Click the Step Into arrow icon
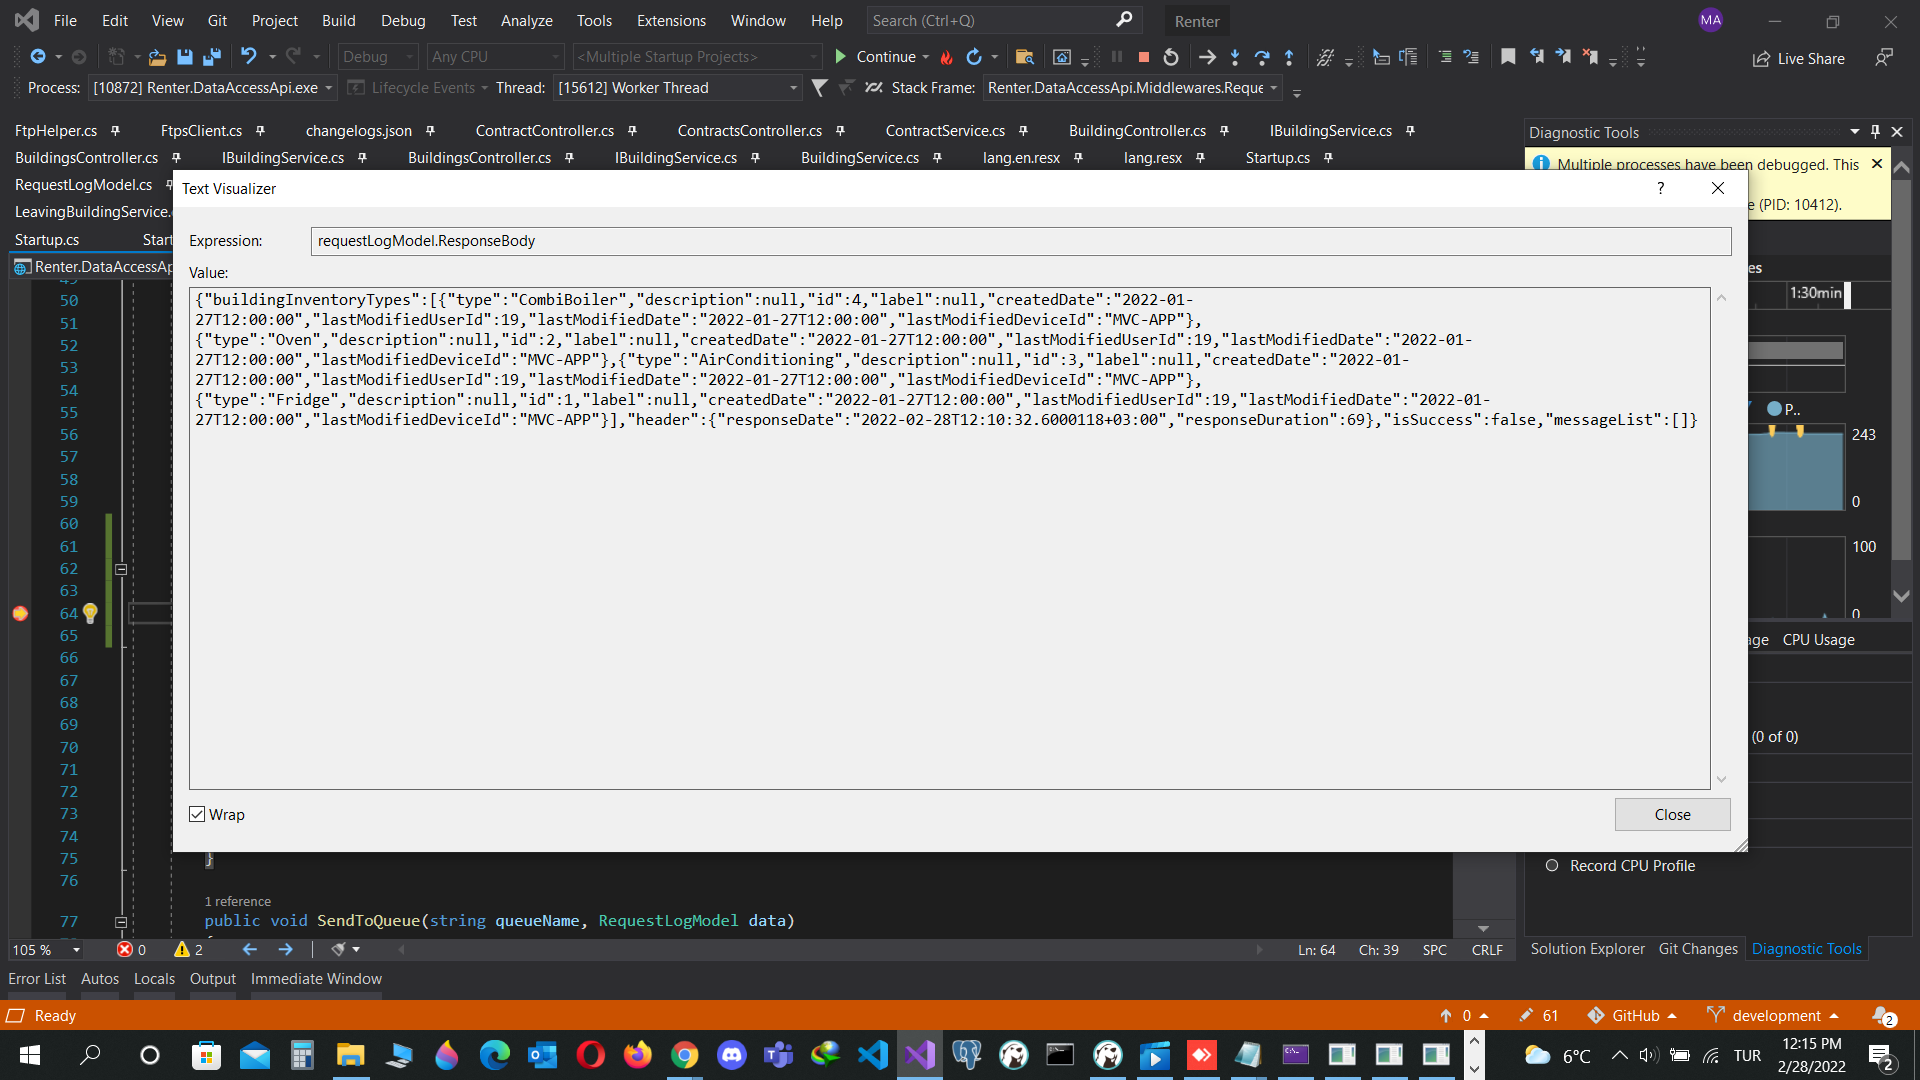The height and width of the screenshot is (1080, 1920). [1235, 57]
